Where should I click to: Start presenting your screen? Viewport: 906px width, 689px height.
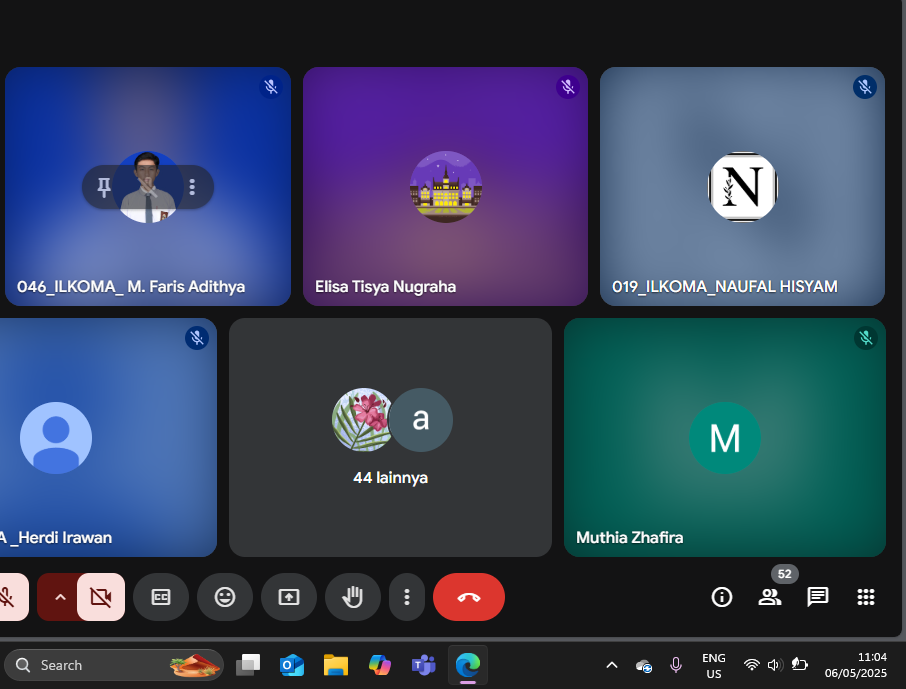[x=289, y=597]
